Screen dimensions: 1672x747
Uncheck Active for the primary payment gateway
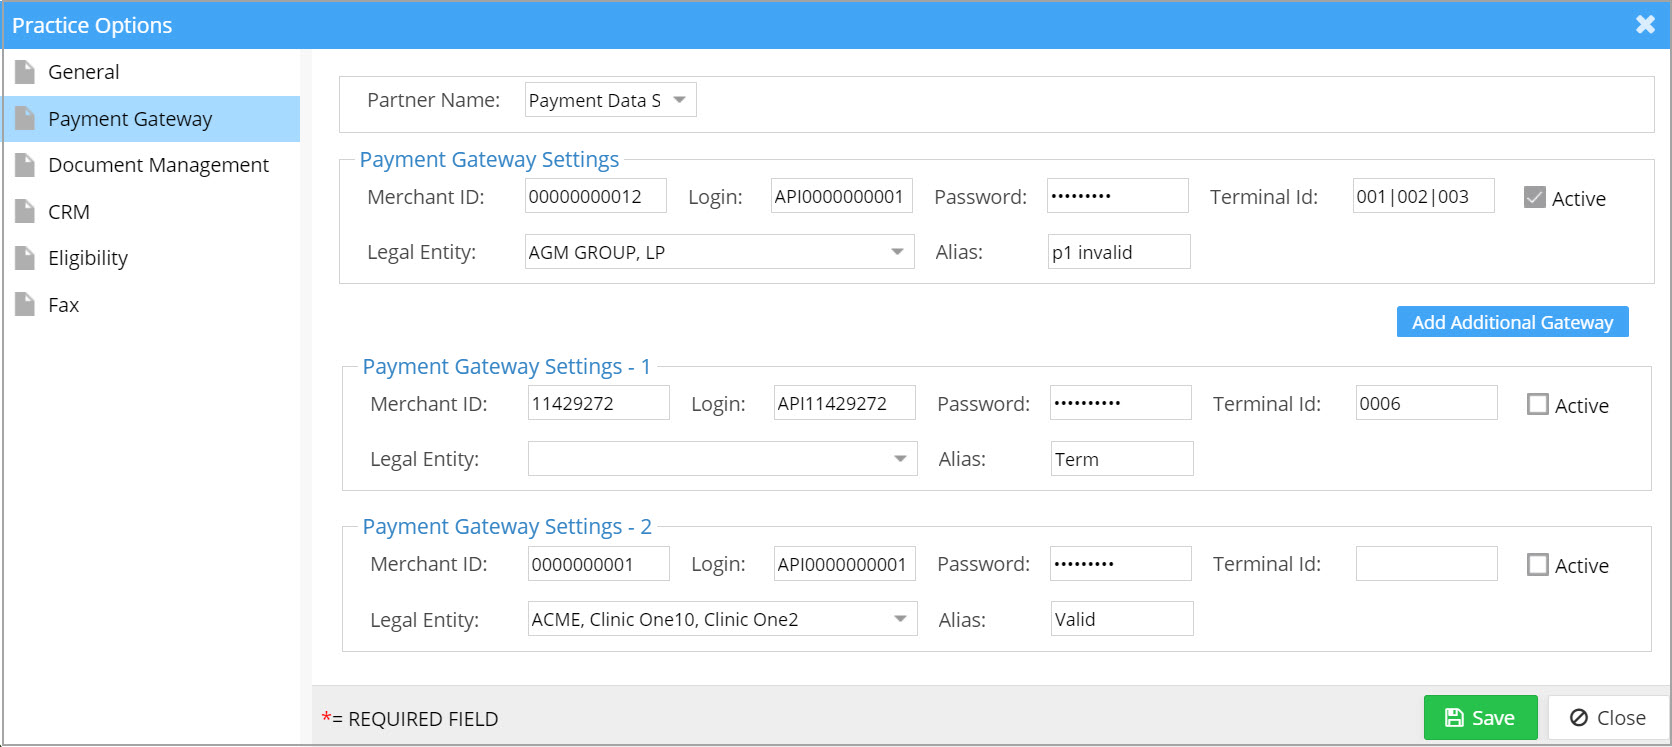click(x=1535, y=198)
